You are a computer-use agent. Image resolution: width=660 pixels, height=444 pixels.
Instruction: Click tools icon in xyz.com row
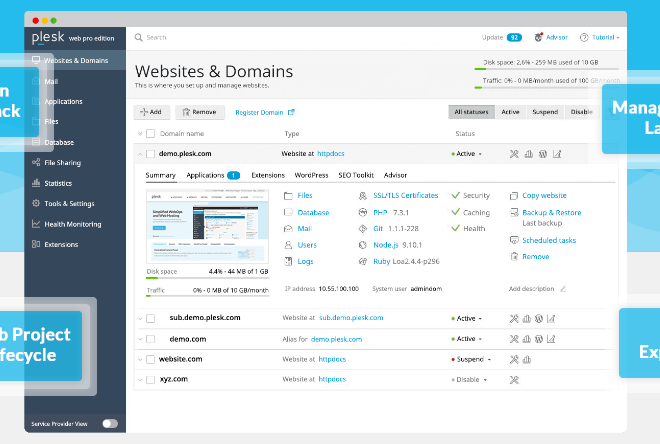pyautogui.click(x=514, y=380)
